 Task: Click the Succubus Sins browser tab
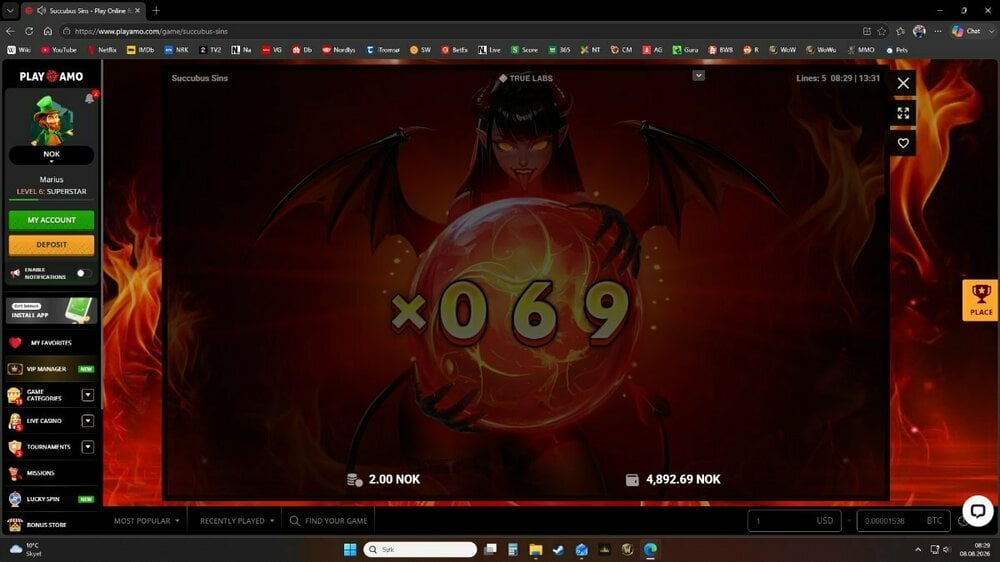point(83,10)
